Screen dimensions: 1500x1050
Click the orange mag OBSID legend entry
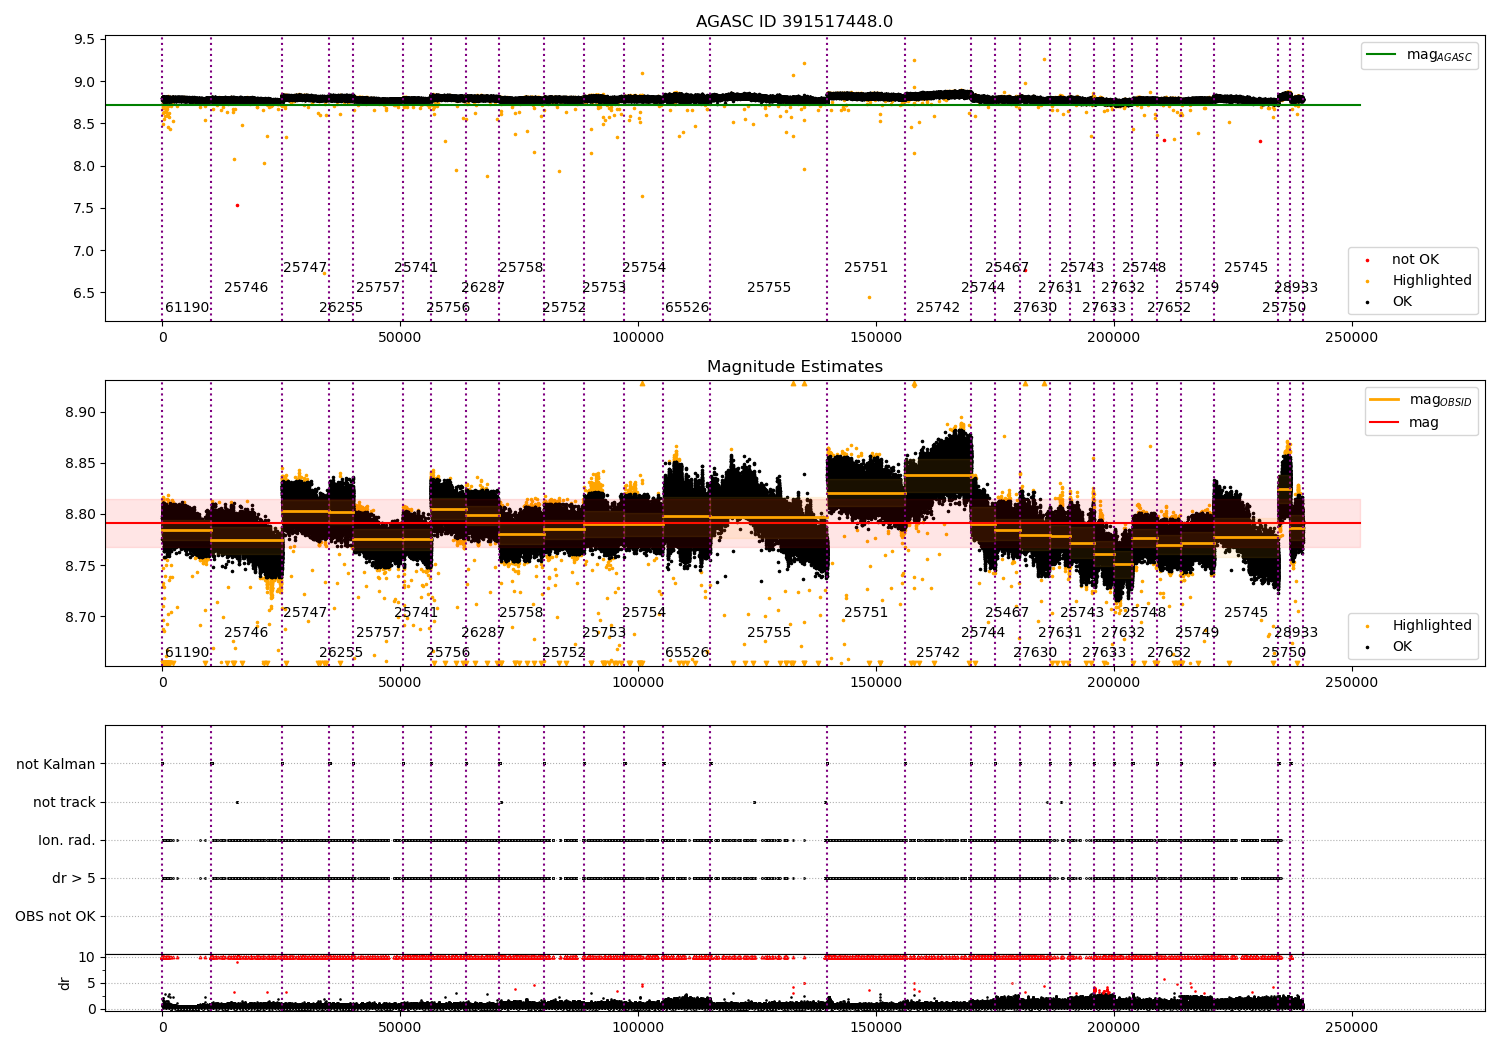(1420, 400)
